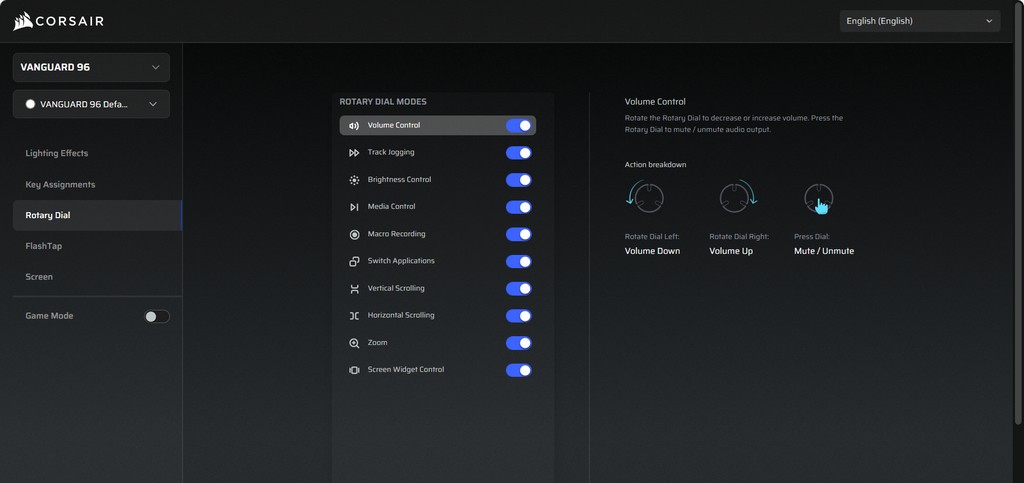Open the English language dropdown
Image resolution: width=1024 pixels, height=483 pixels.
tap(919, 21)
